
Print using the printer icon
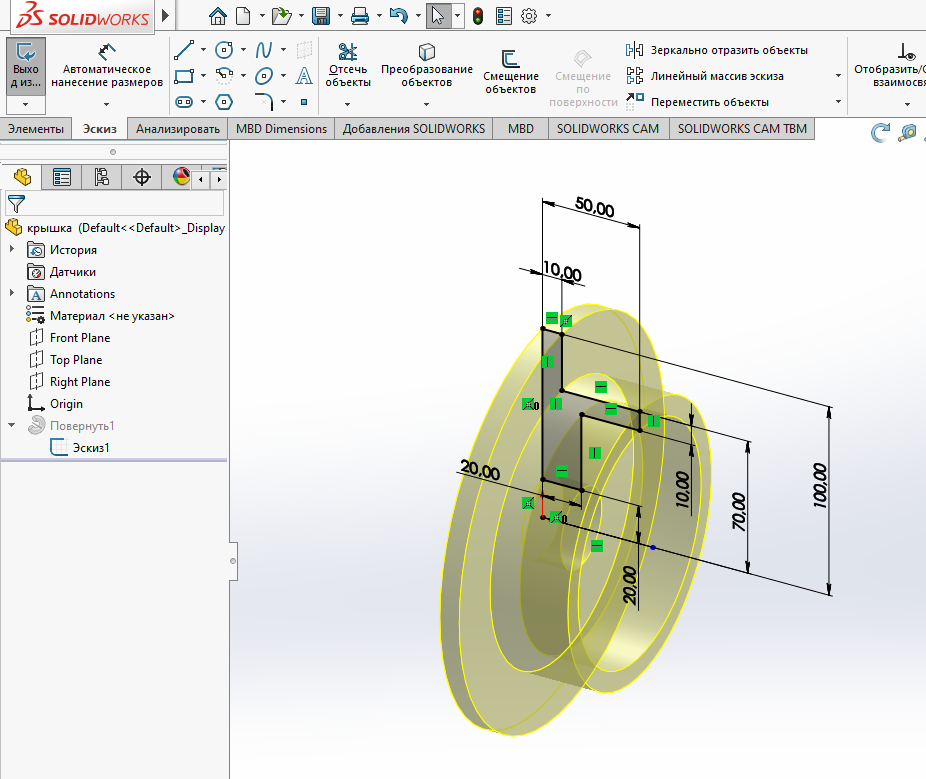point(360,16)
